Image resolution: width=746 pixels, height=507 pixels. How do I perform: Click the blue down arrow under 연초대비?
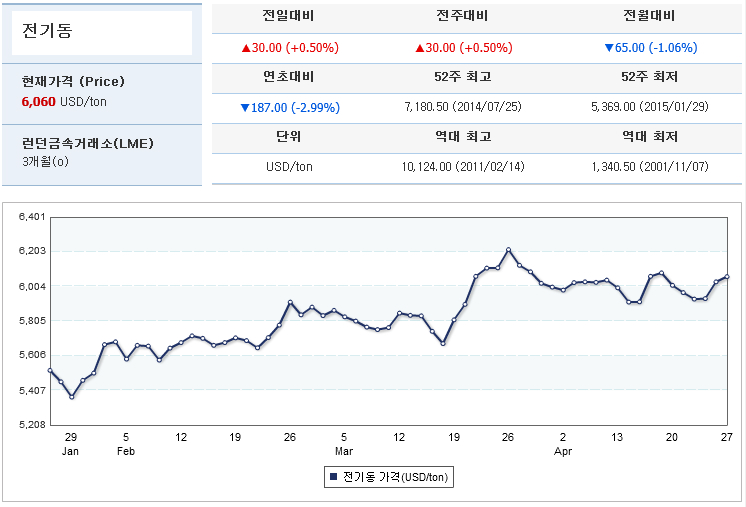[245, 107]
